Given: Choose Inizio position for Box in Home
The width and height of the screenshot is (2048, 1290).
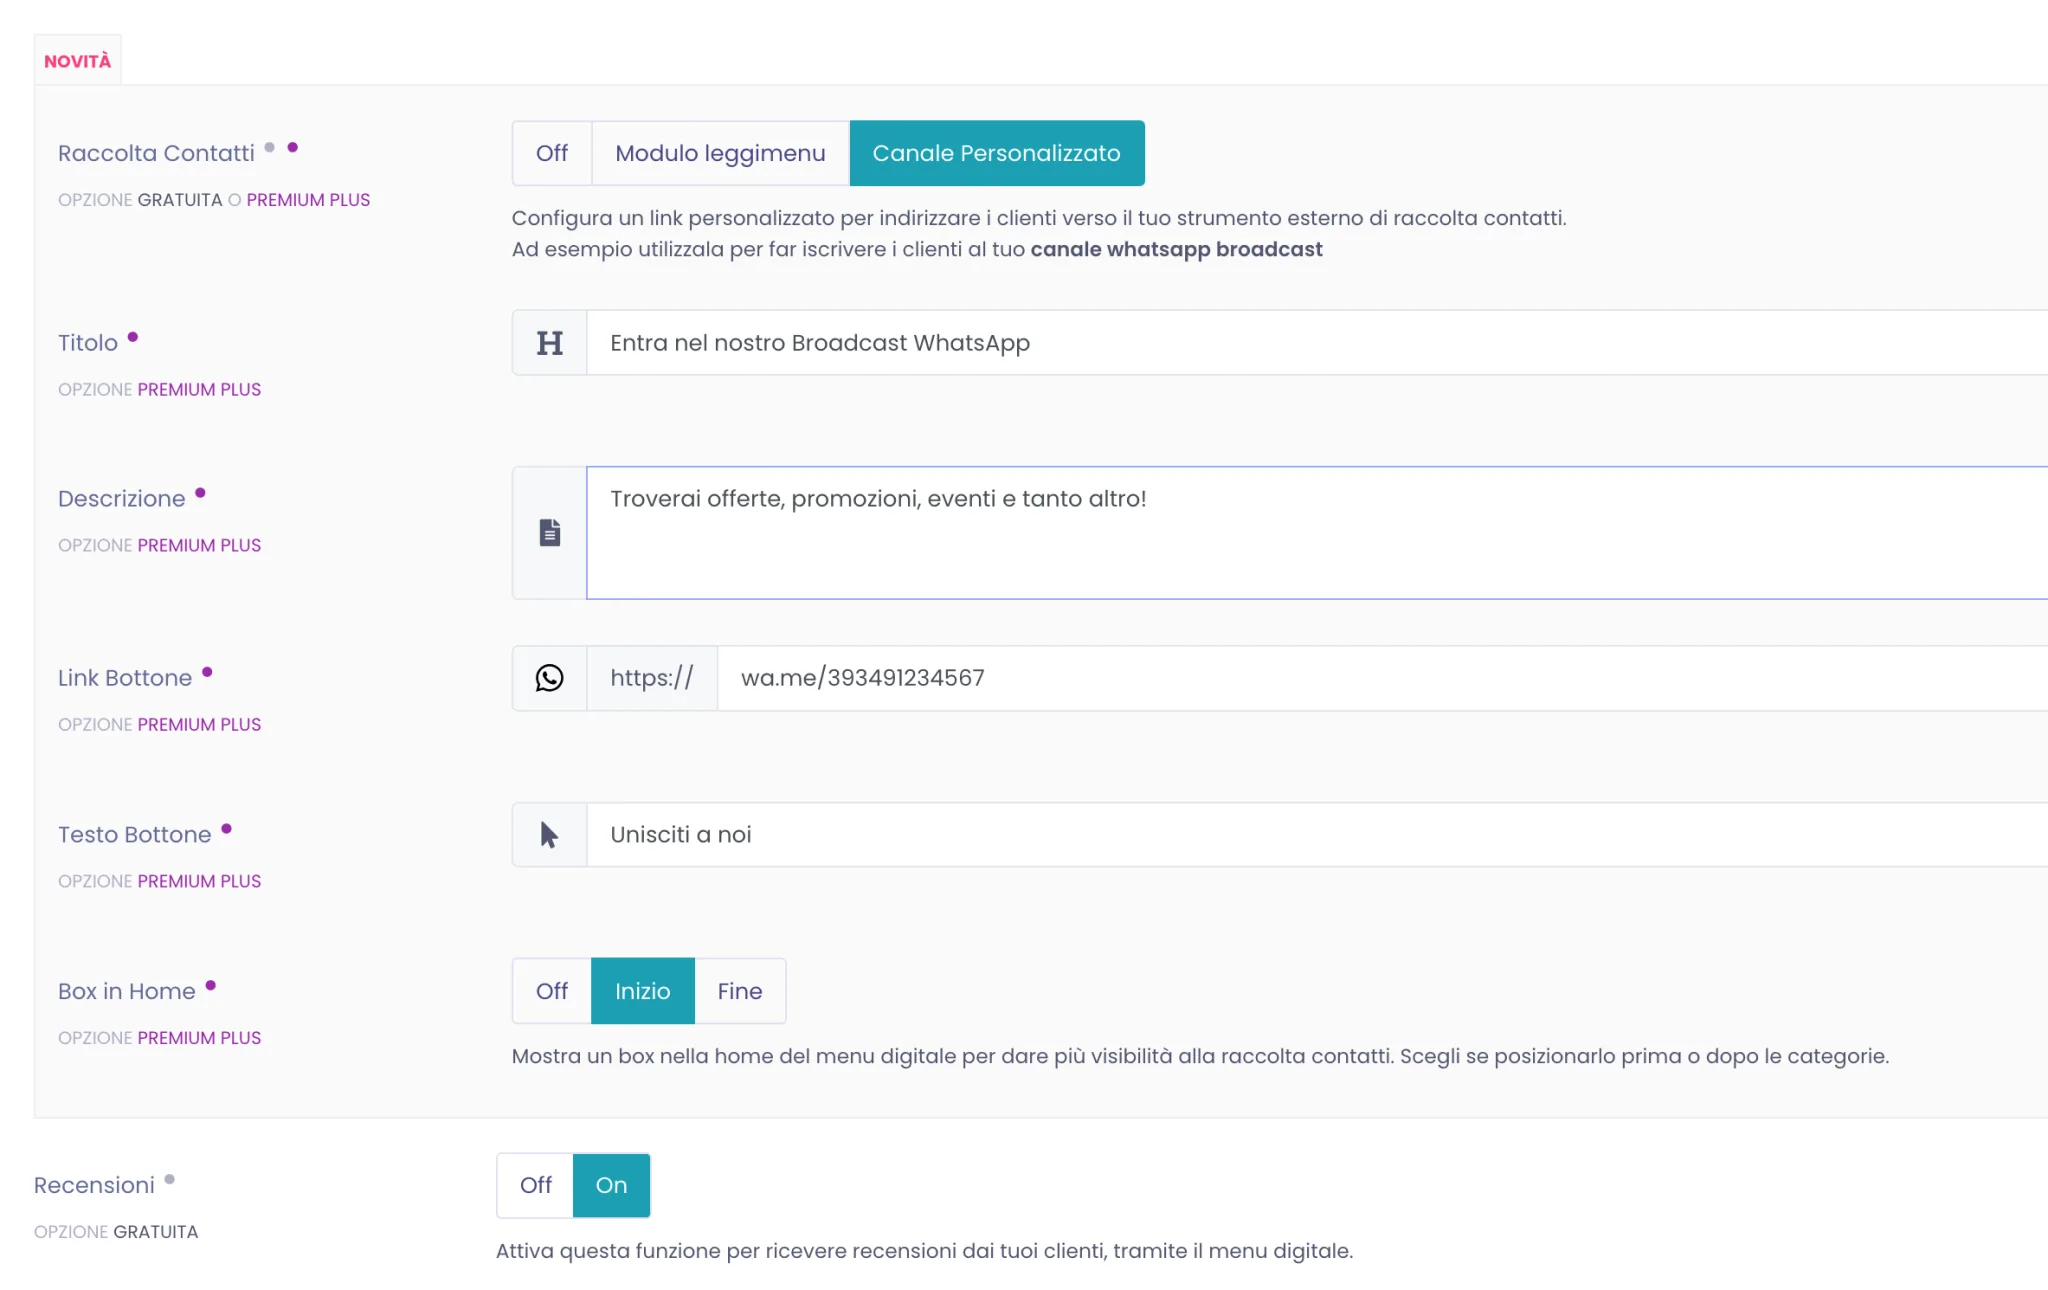Looking at the screenshot, I should coord(643,991).
